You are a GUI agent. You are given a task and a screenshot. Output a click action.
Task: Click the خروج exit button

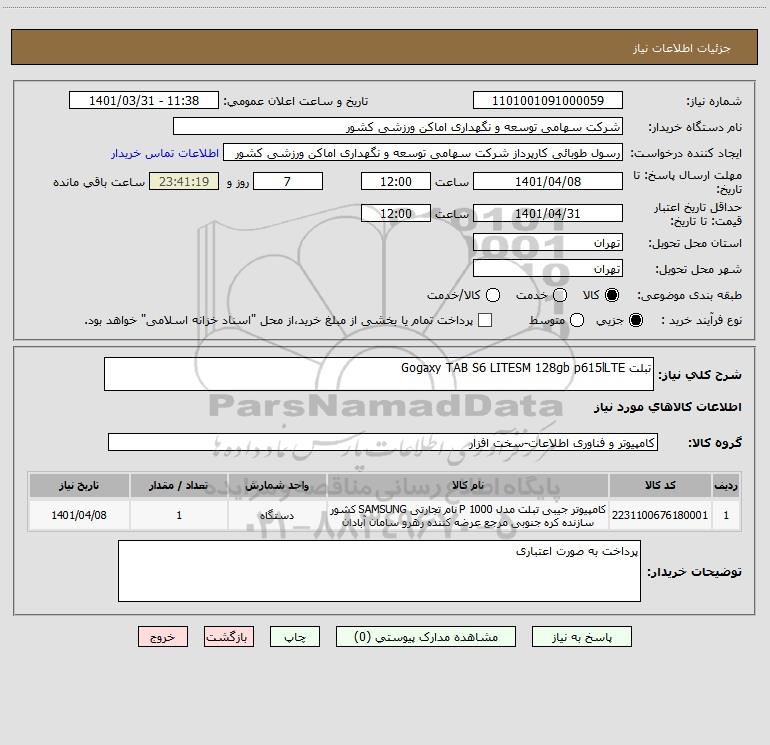[163, 636]
